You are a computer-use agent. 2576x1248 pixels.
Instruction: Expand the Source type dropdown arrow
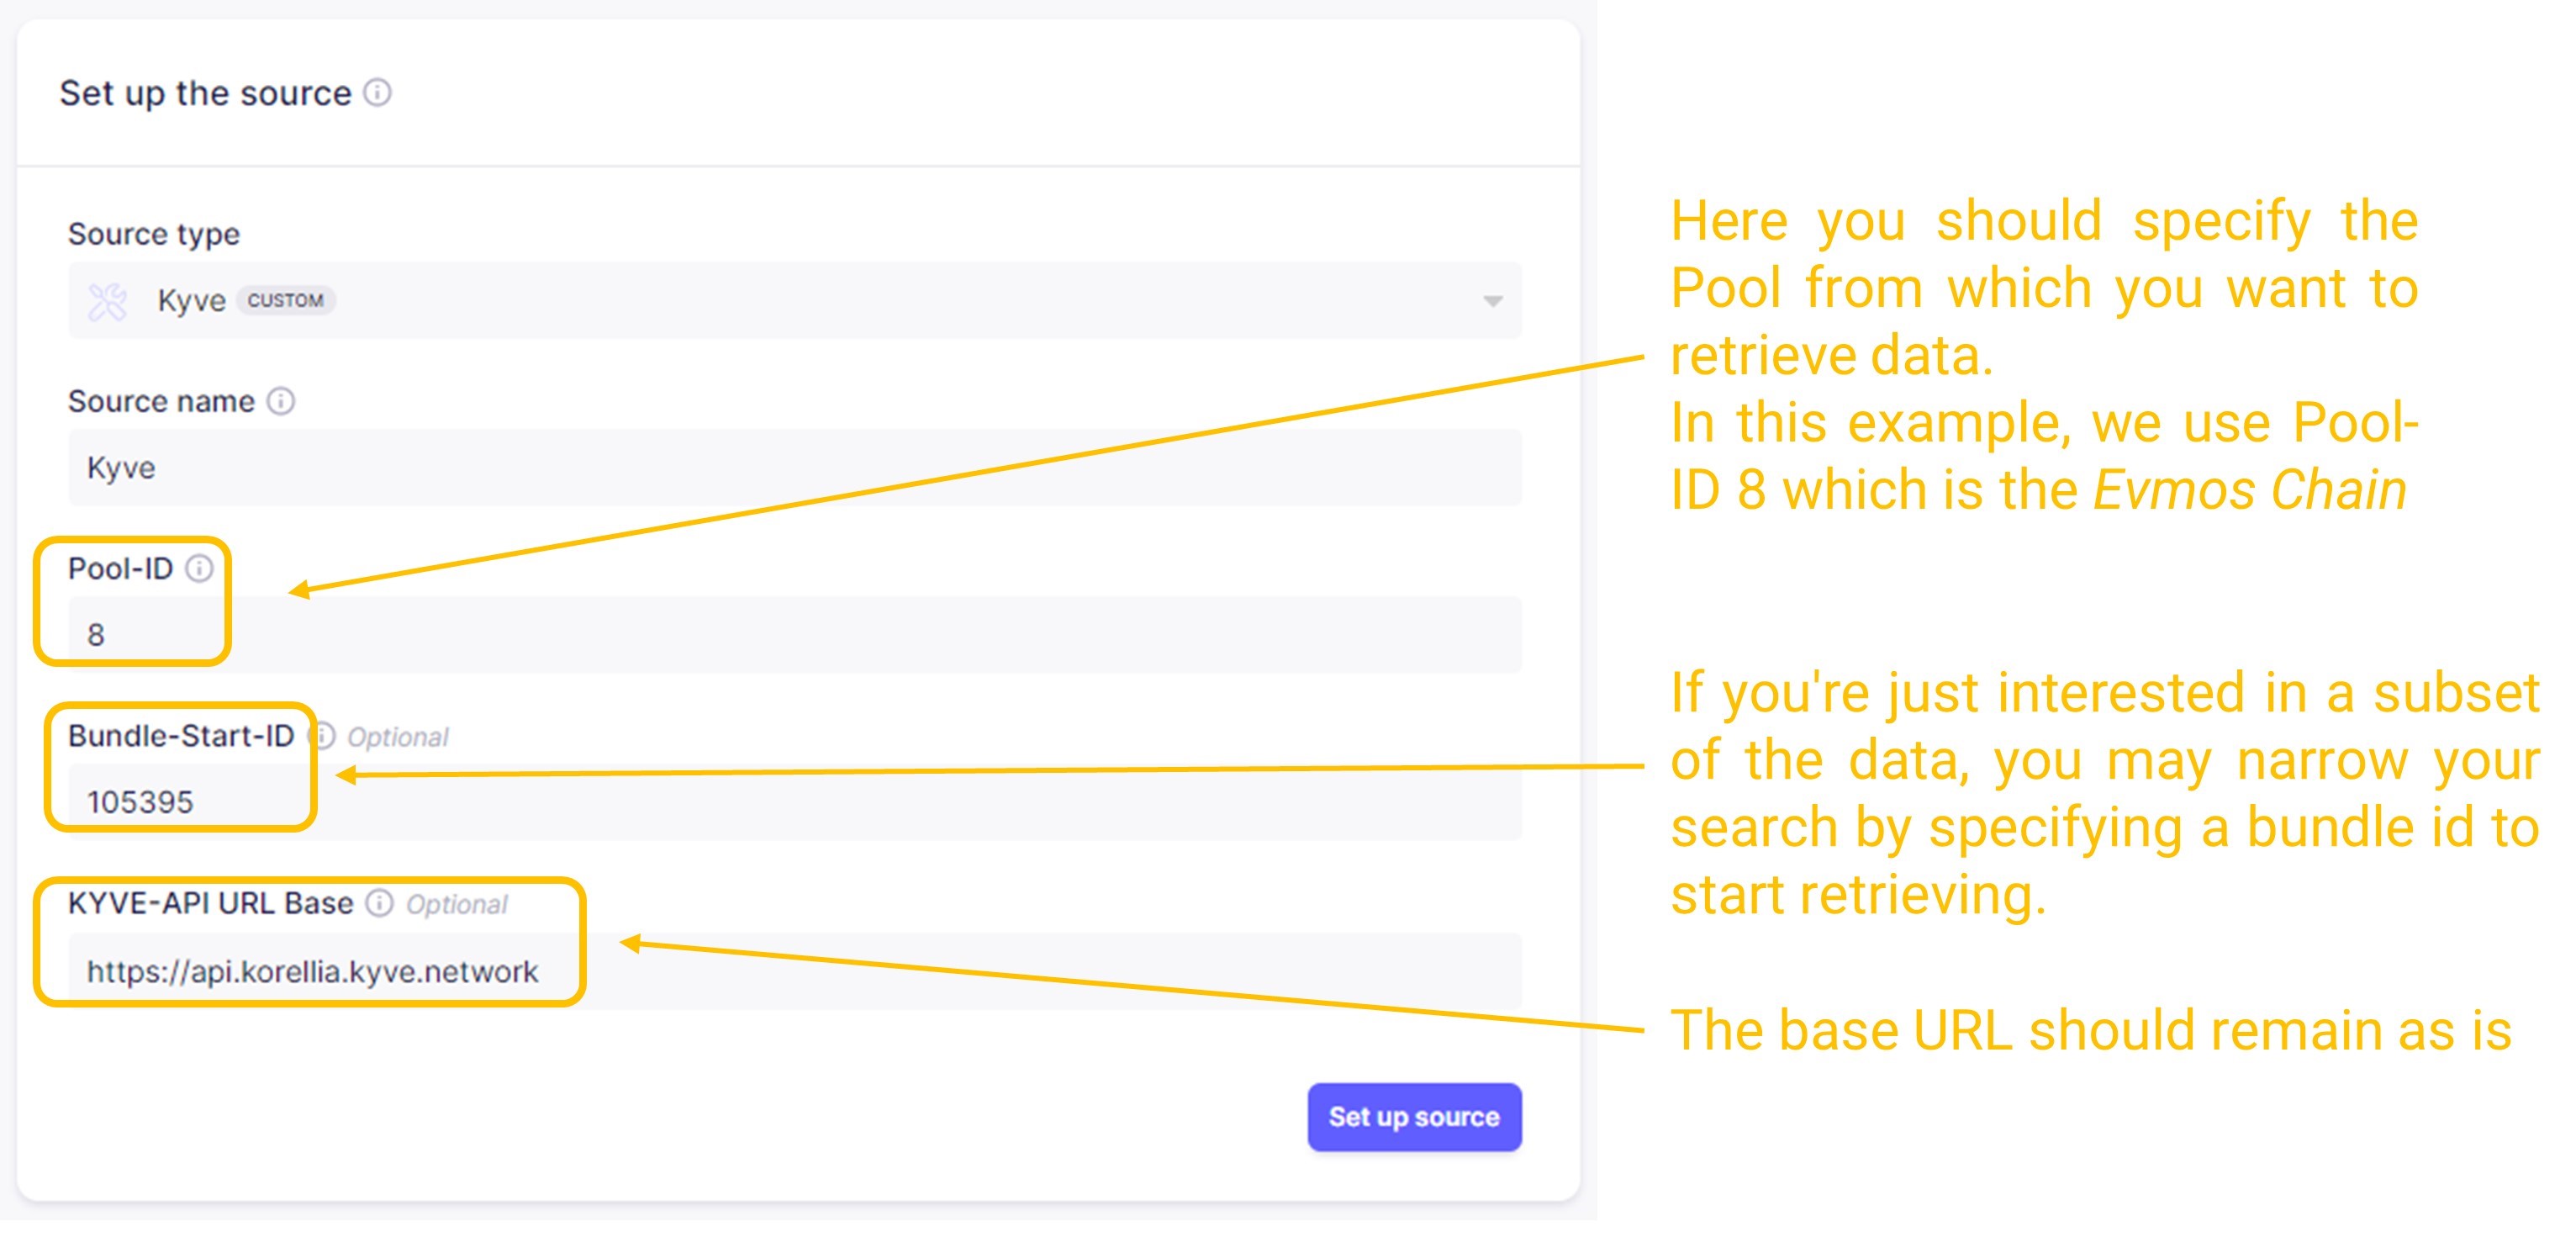click(1492, 301)
